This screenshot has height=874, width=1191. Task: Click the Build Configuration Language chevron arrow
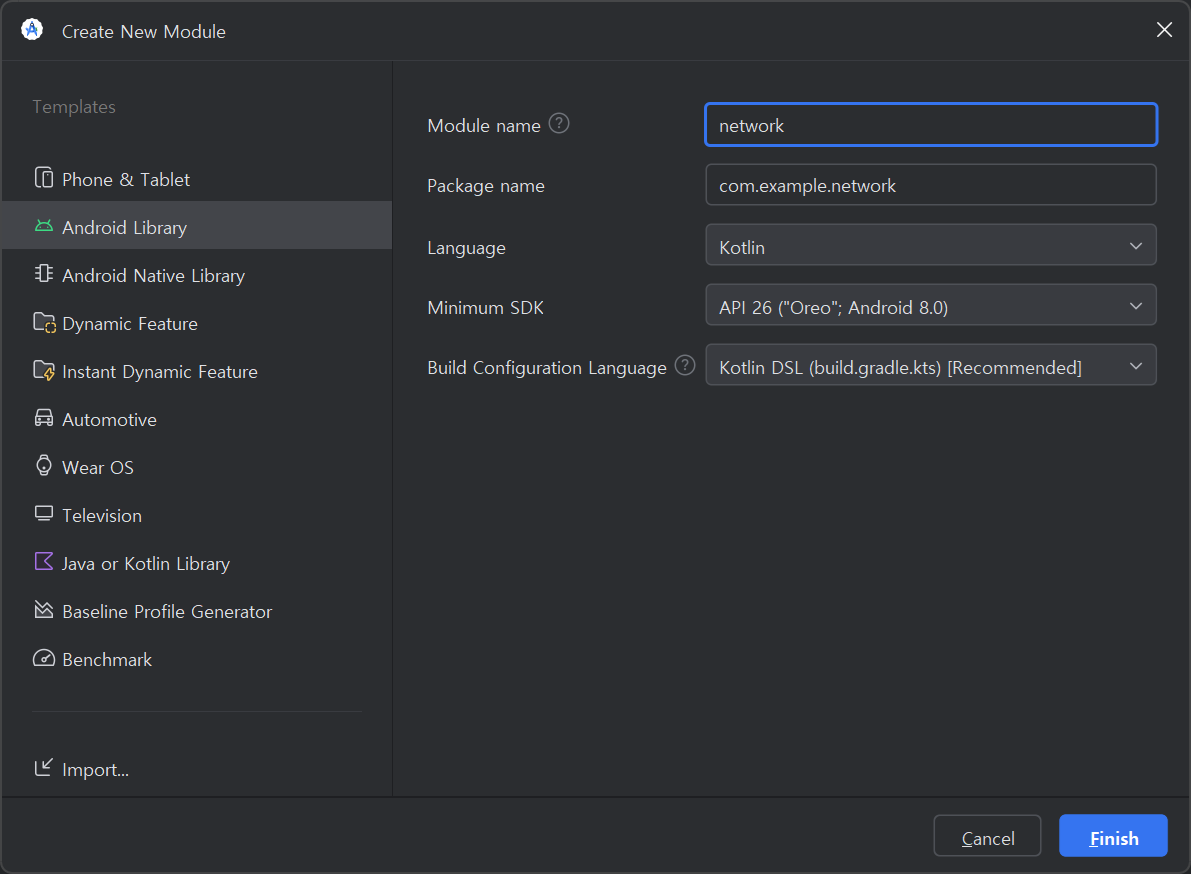(x=1136, y=366)
